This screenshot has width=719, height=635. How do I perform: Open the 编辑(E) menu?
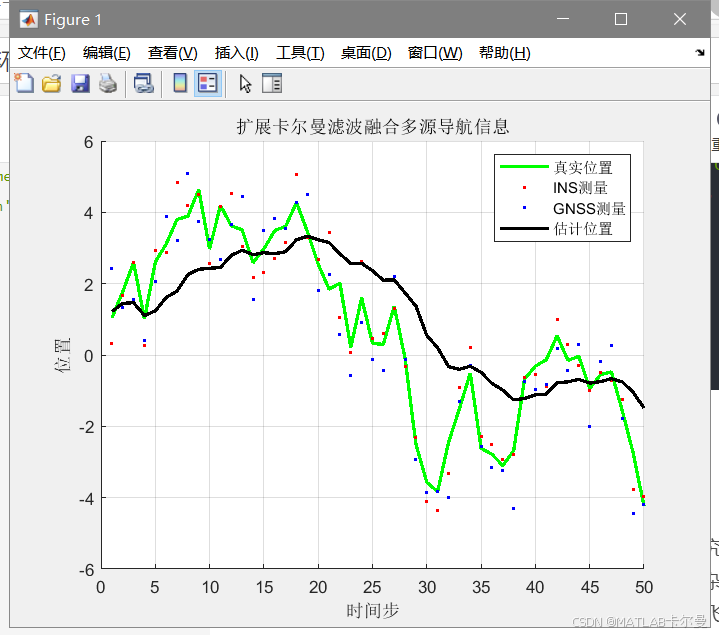point(107,53)
